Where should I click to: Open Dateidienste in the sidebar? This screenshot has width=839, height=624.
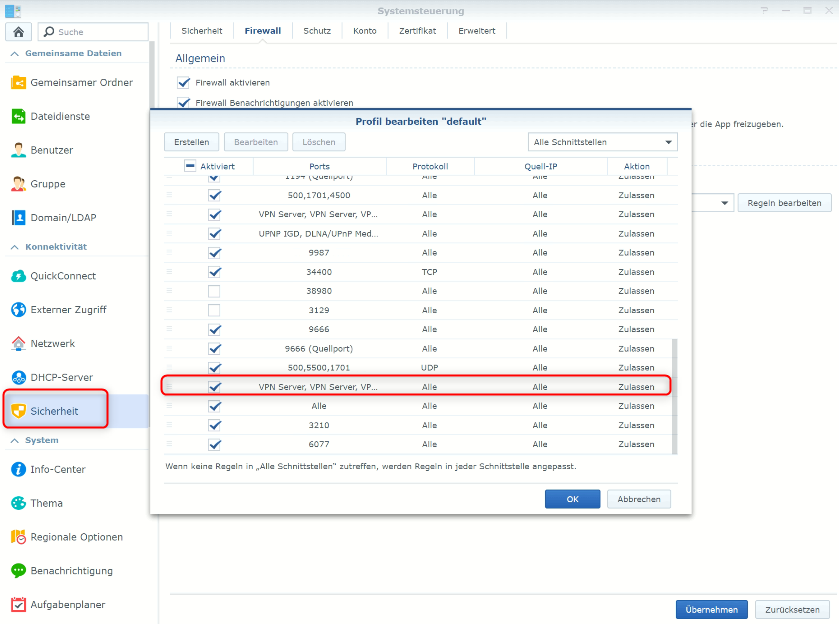pyautogui.click(x=60, y=117)
